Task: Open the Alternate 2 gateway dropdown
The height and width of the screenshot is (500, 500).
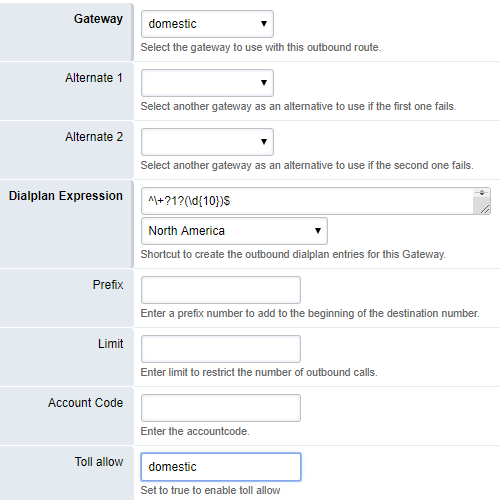Action: click(x=207, y=142)
